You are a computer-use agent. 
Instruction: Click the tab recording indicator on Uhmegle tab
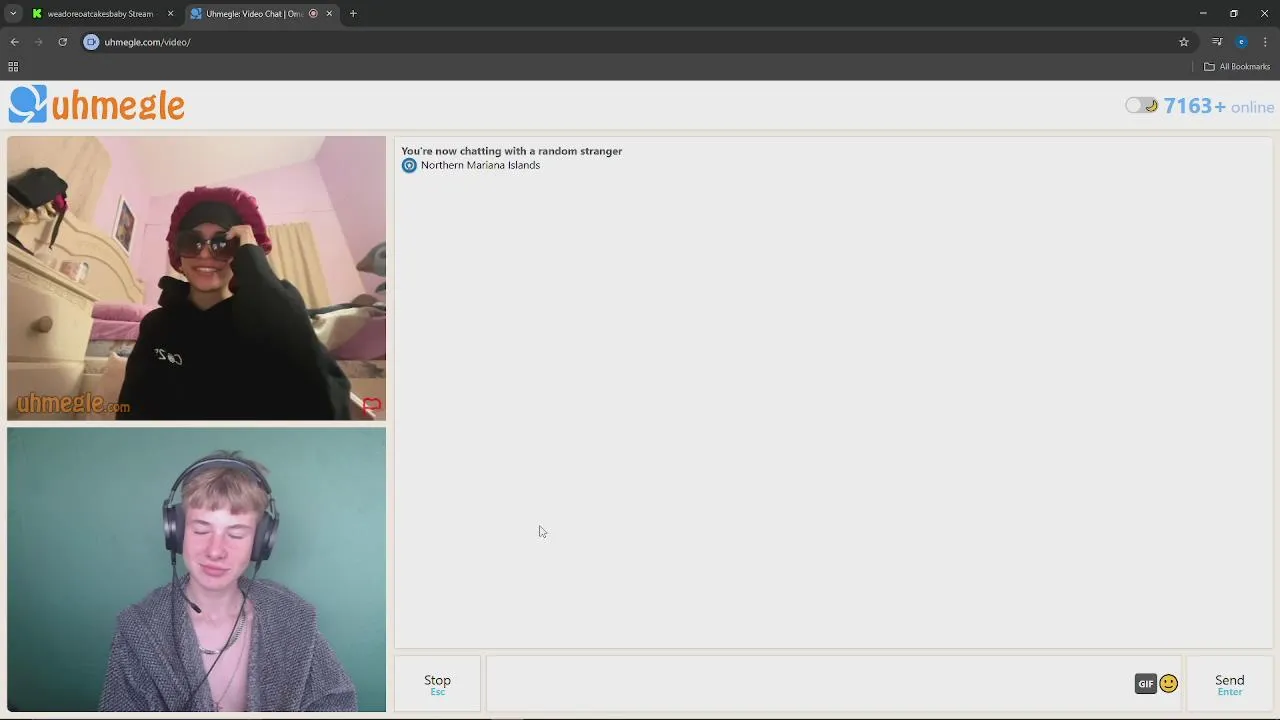pos(313,14)
